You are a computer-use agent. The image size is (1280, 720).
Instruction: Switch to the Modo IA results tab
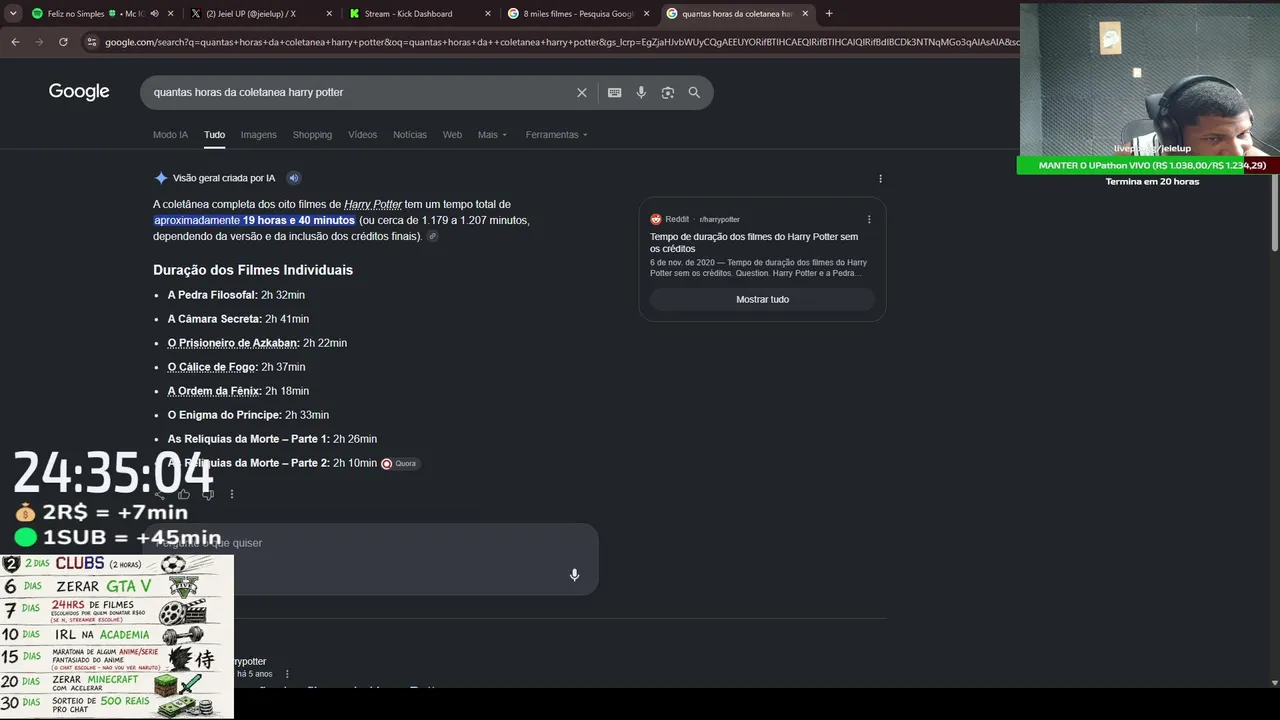170,135
